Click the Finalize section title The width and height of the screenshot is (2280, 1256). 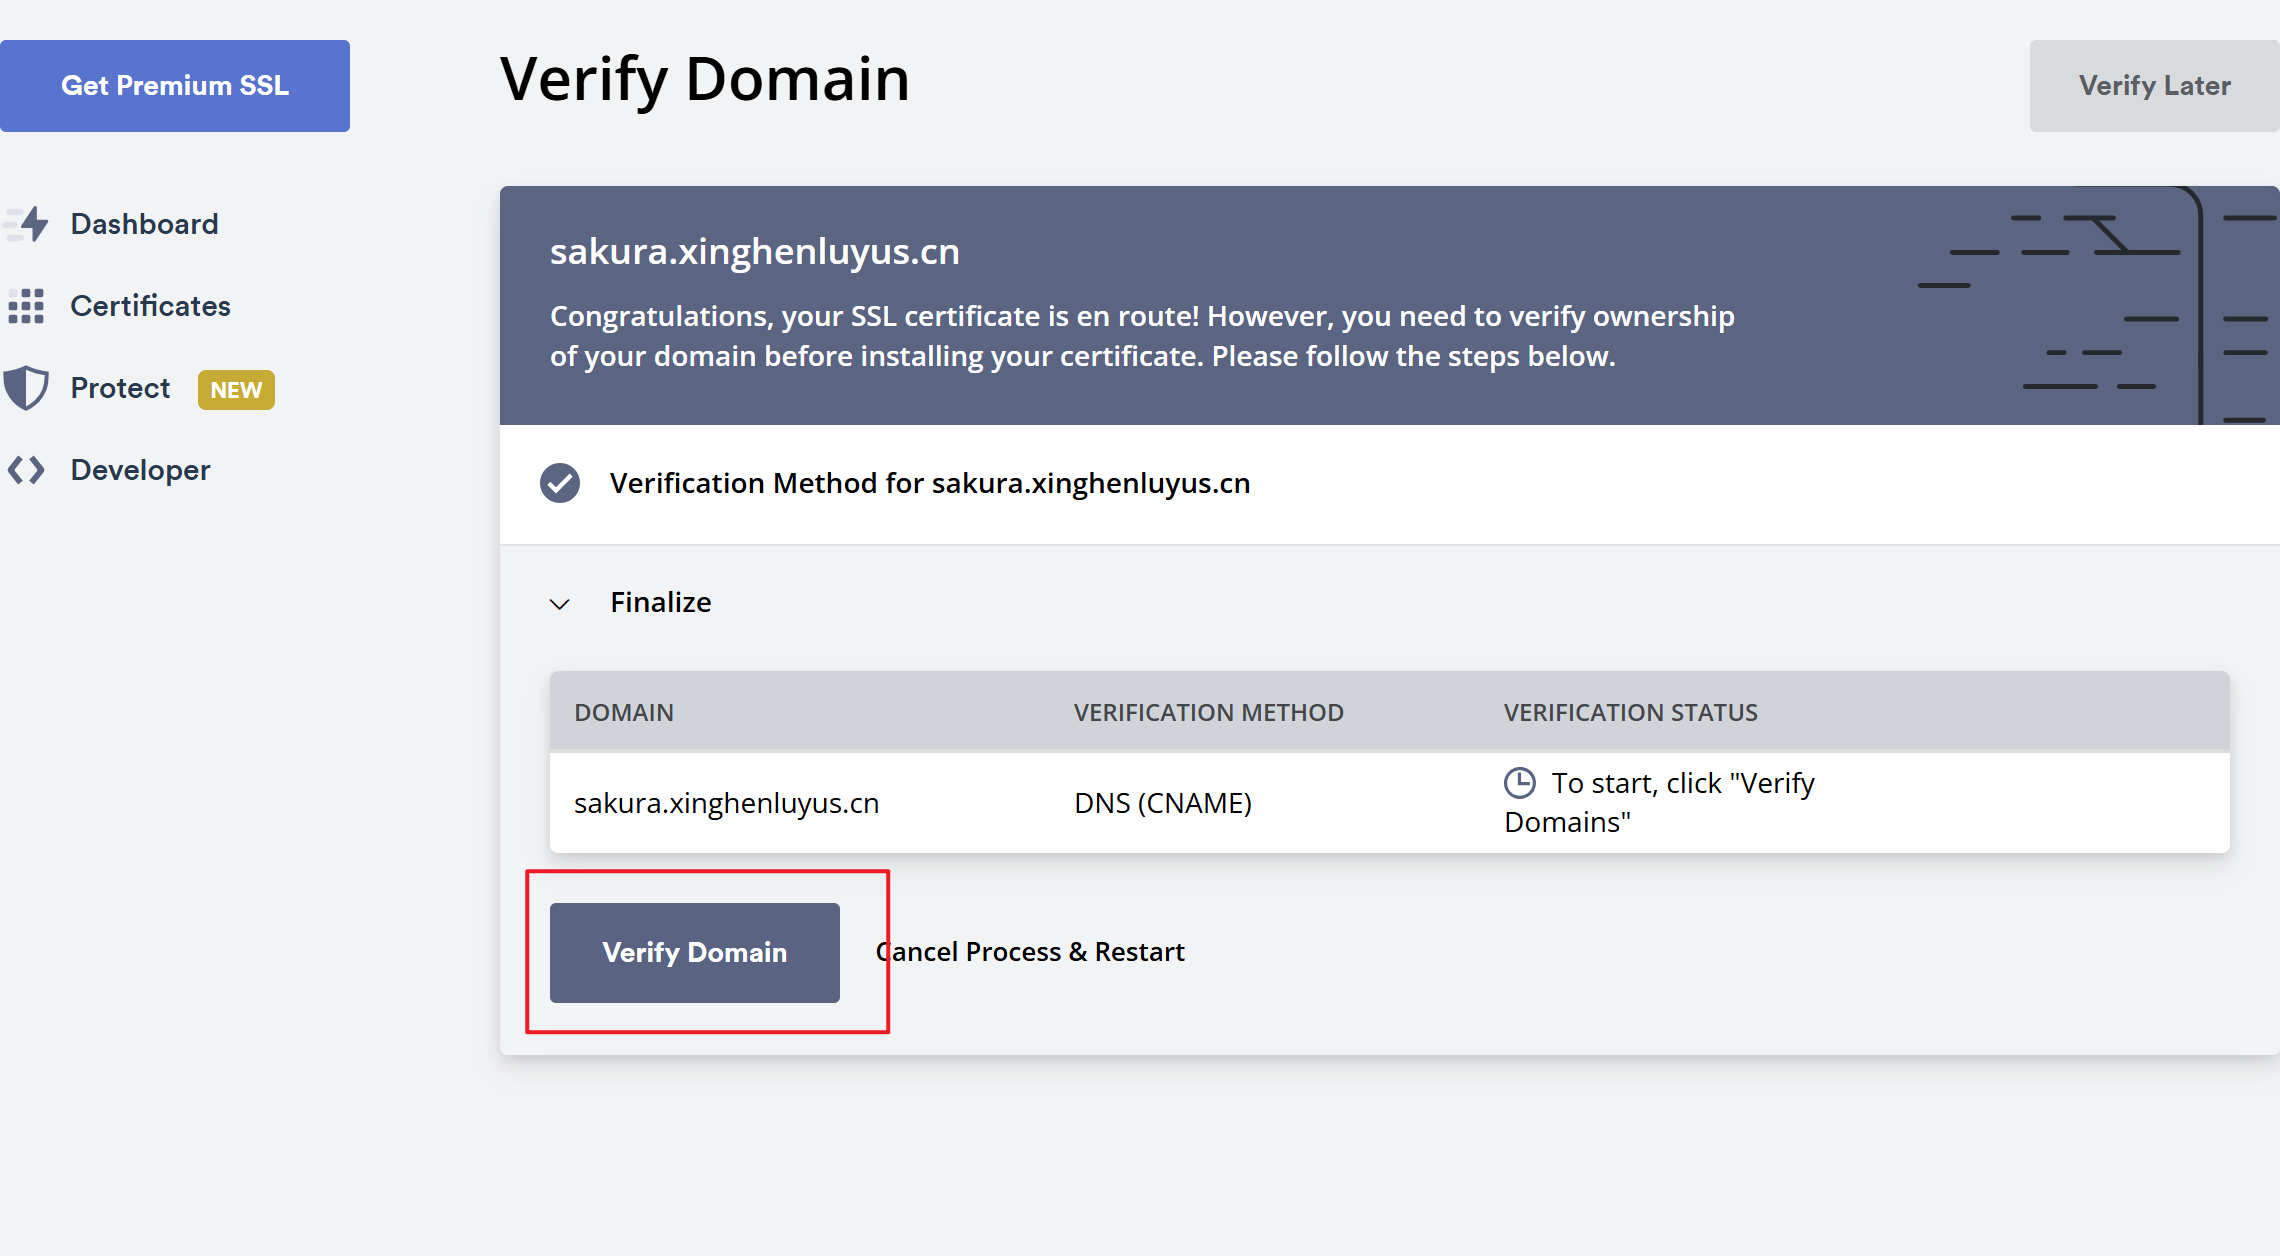pos(660,602)
